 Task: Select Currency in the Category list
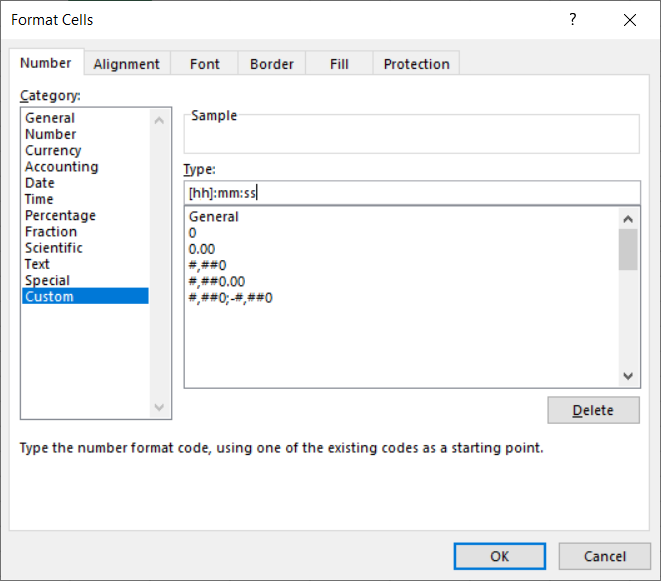tap(53, 151)
